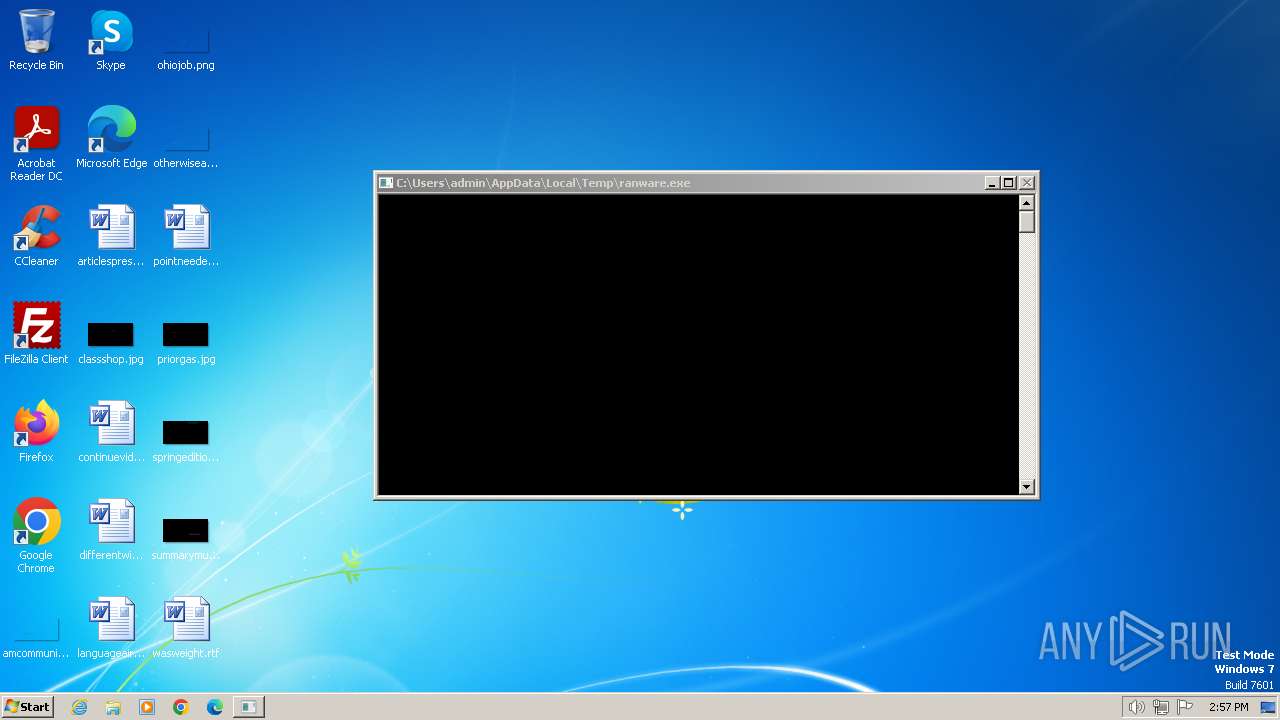Click console scrollbar down arrow
The width and height of the screenshot is (1280, 720).
pos(1026,487)
